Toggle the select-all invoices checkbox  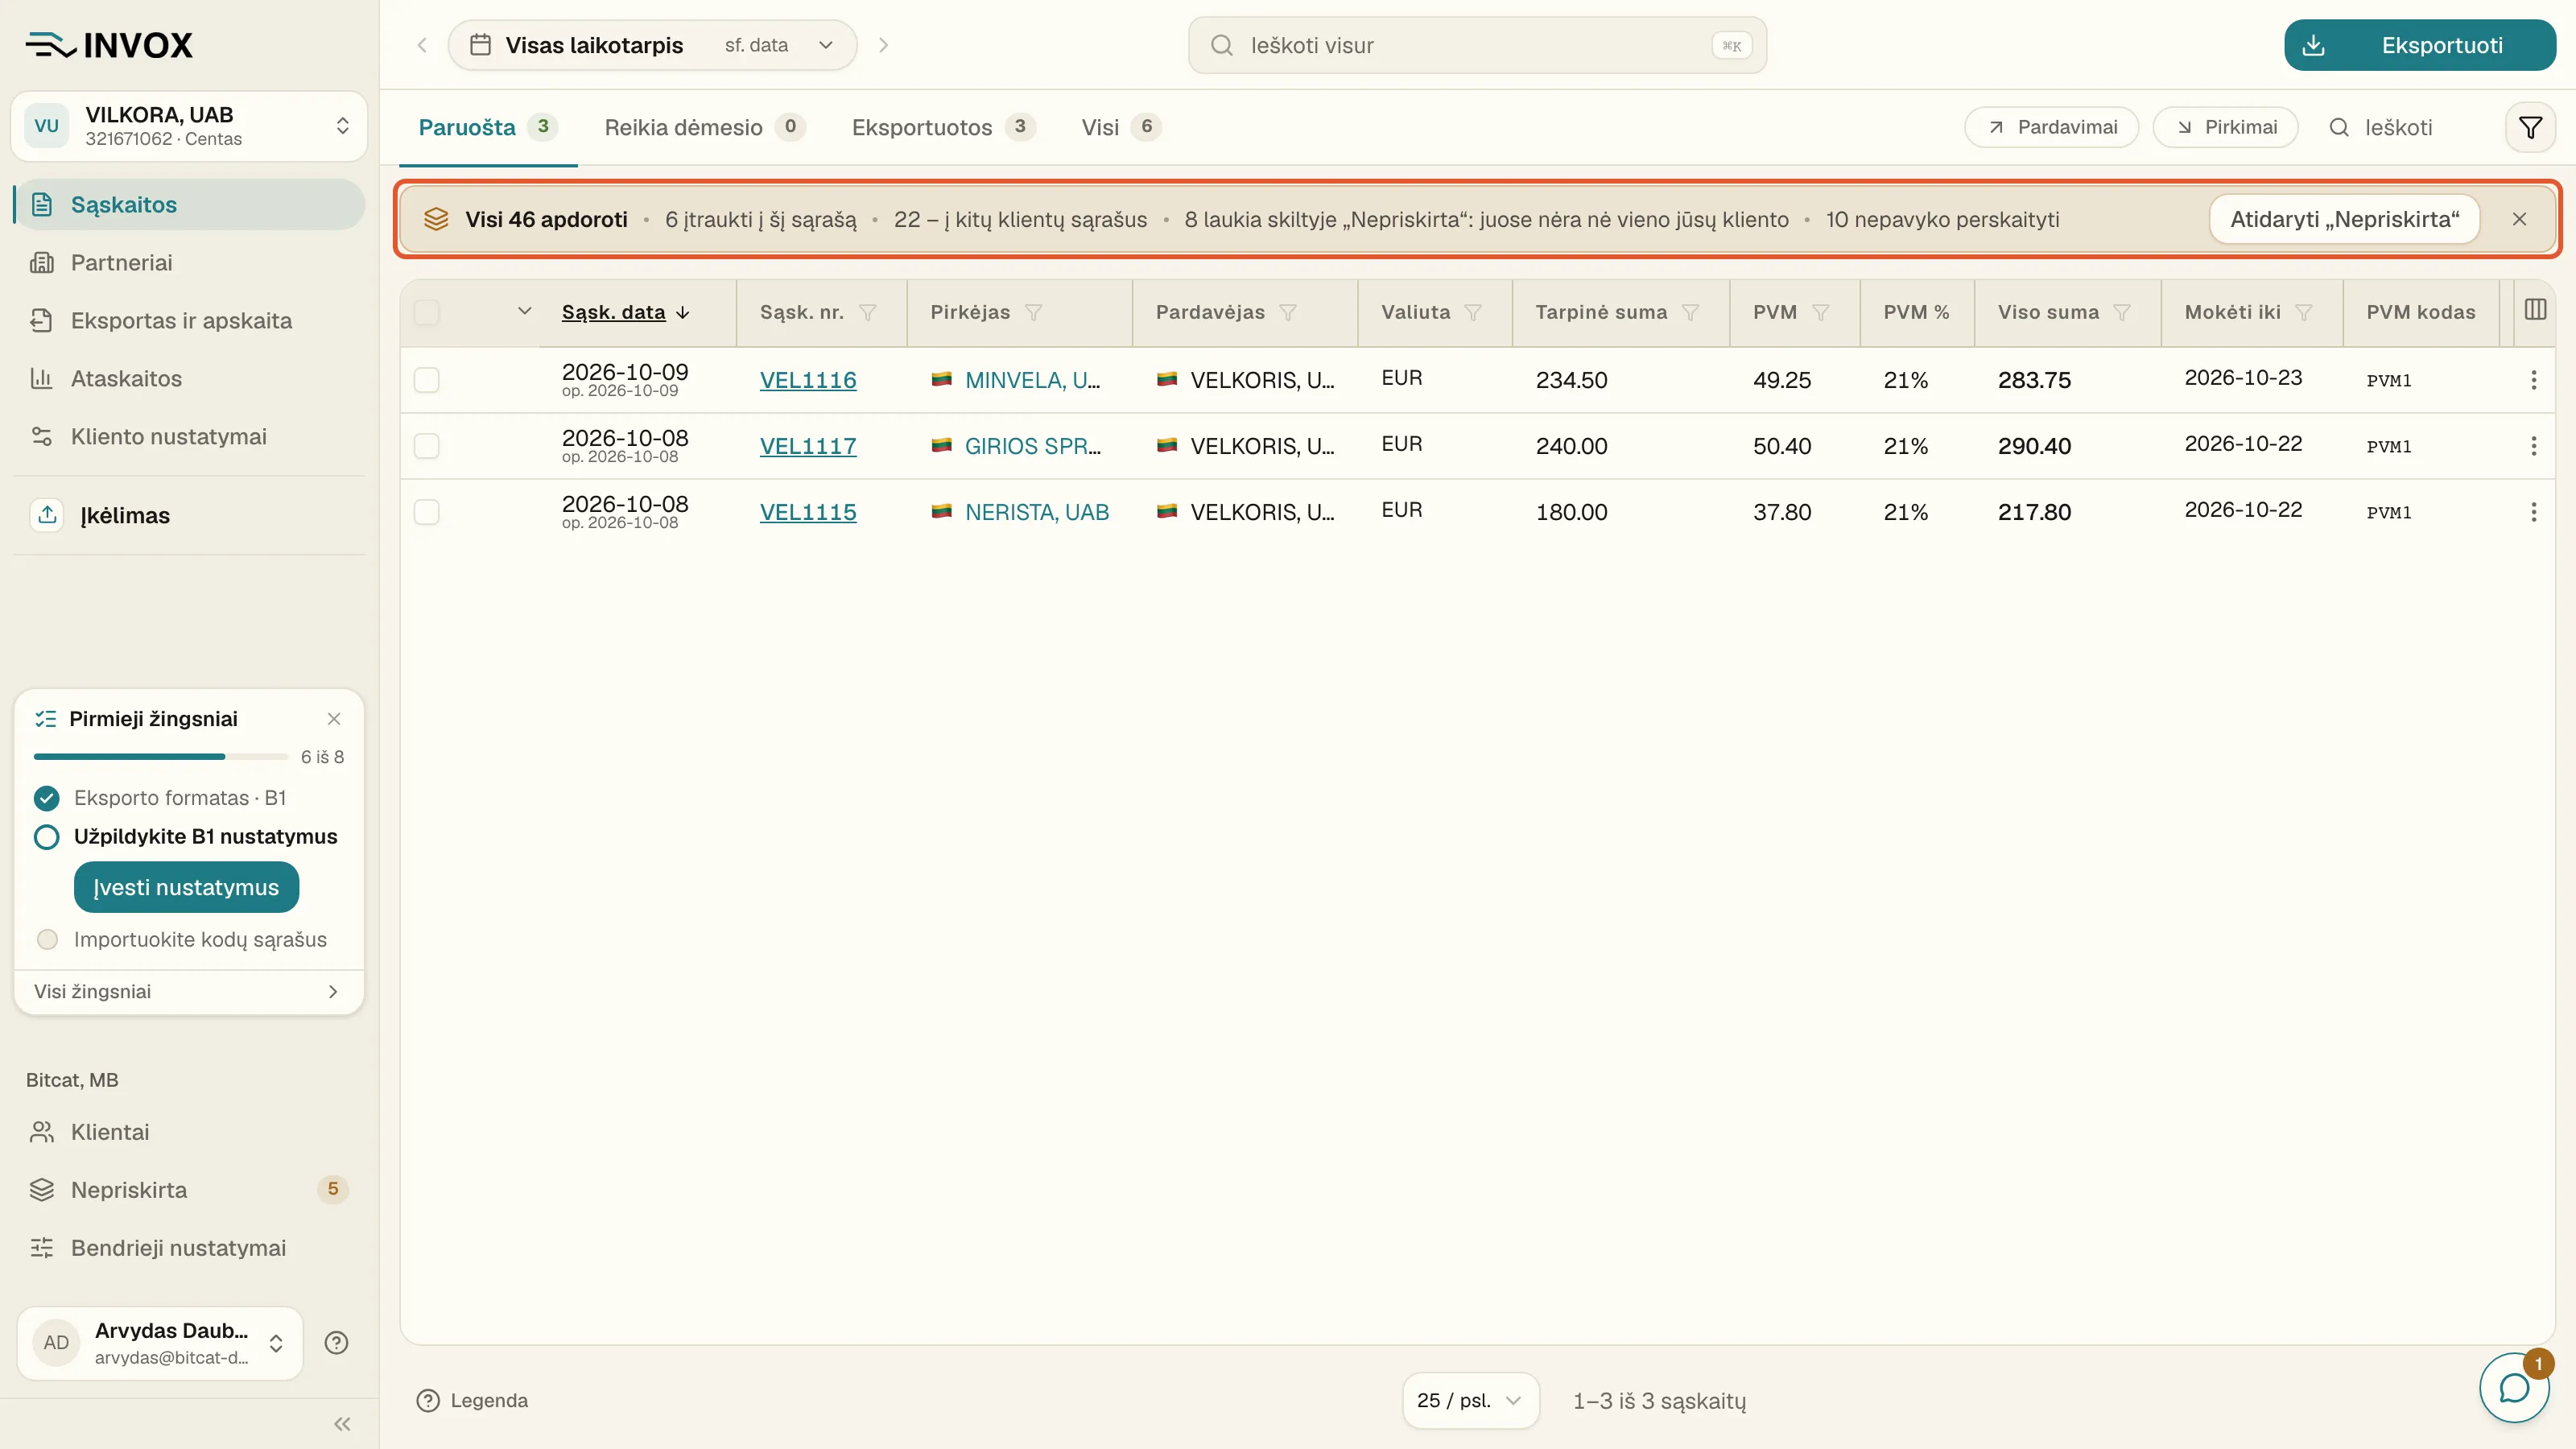(427, 313)
